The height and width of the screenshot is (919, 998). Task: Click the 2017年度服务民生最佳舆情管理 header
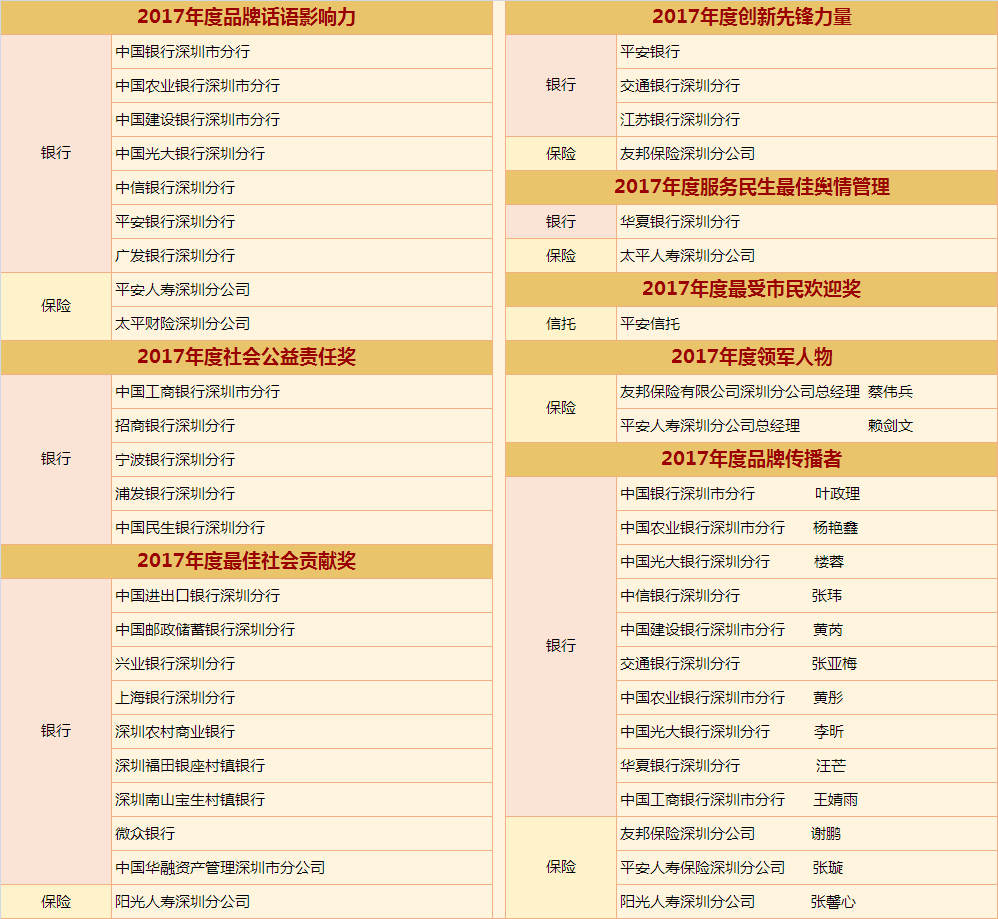[x=751, y=187]
